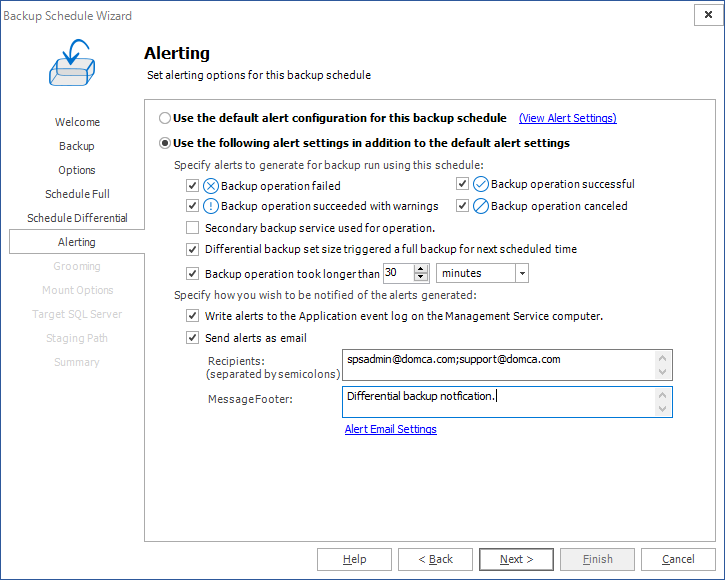Go to the Schedule Full step
Screen dimensions: 725x580
click(x=77, y=194)
